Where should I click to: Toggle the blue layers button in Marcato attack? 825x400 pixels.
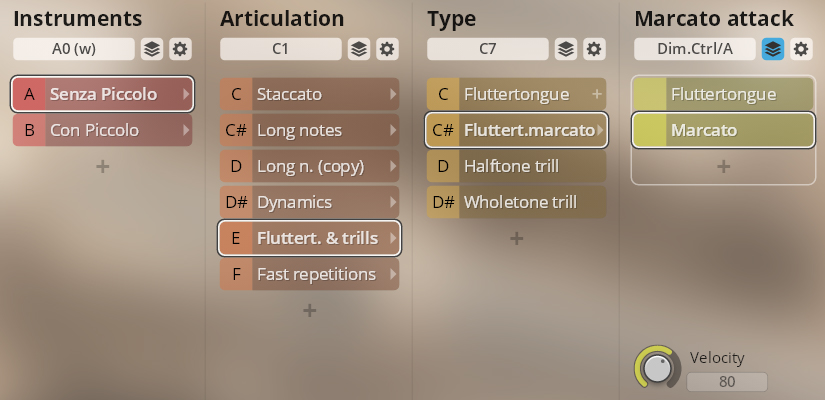click(772, 49)
